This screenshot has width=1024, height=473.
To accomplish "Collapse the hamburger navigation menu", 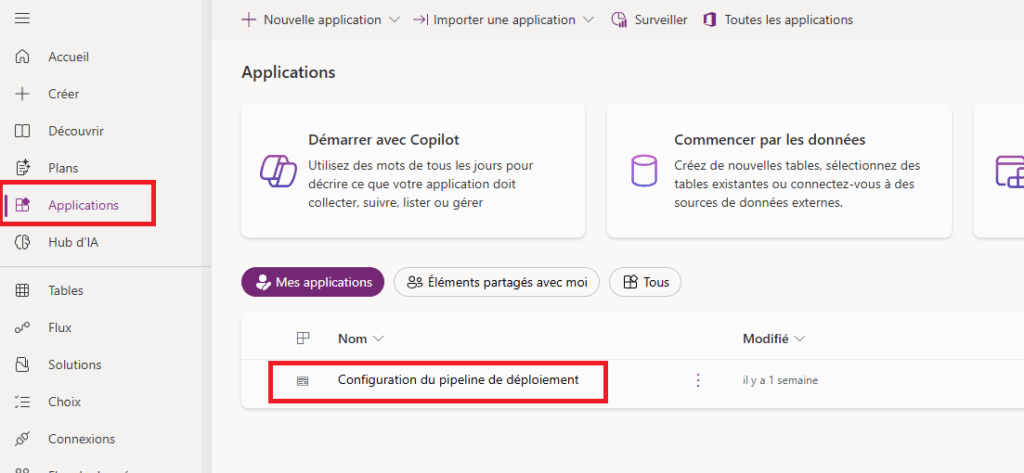I will pyautogui.click(x=22, y=18).
